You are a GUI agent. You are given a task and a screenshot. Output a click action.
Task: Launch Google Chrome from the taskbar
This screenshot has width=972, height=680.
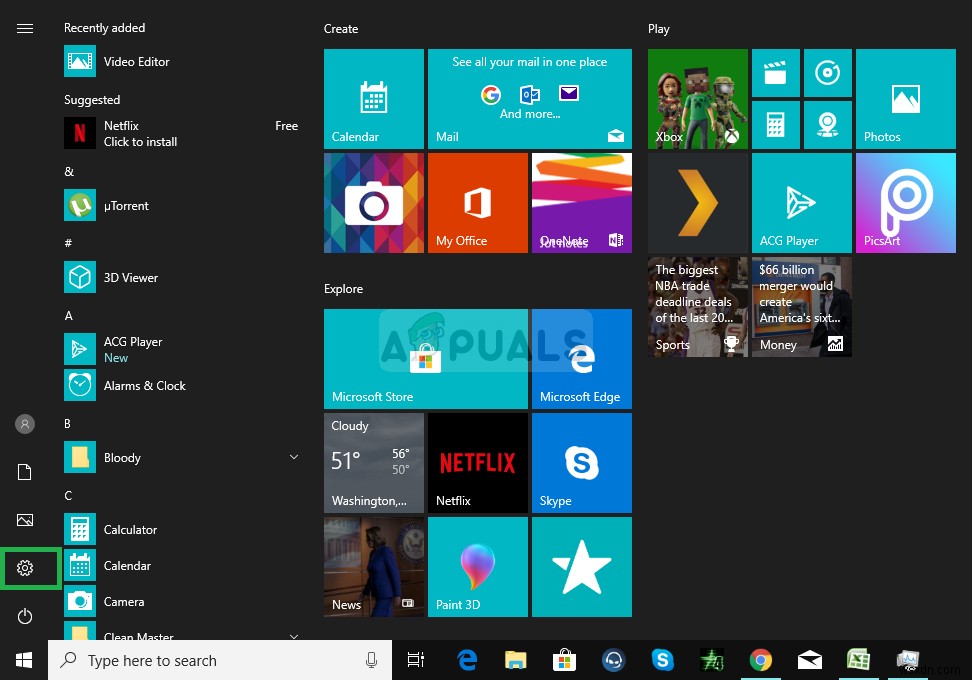[x=761, y=660]
